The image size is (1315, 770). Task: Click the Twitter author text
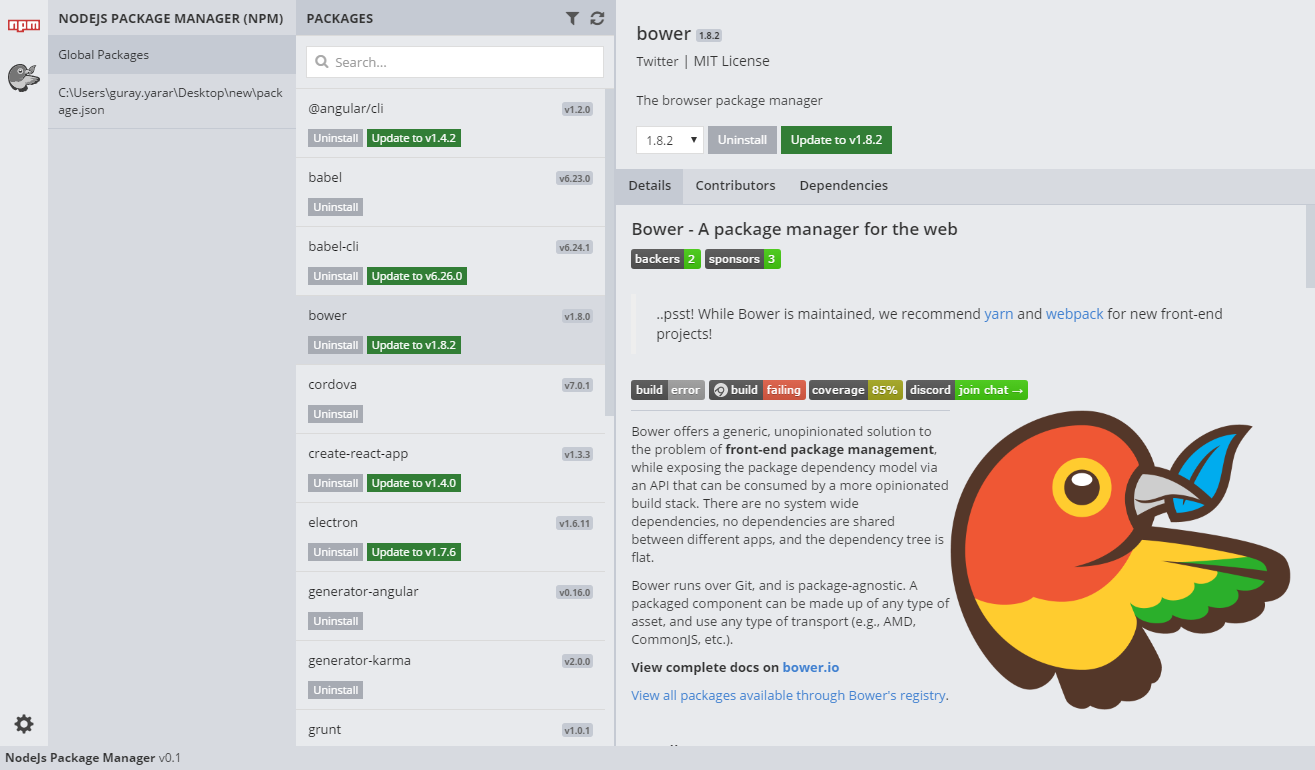pos(657,61)
